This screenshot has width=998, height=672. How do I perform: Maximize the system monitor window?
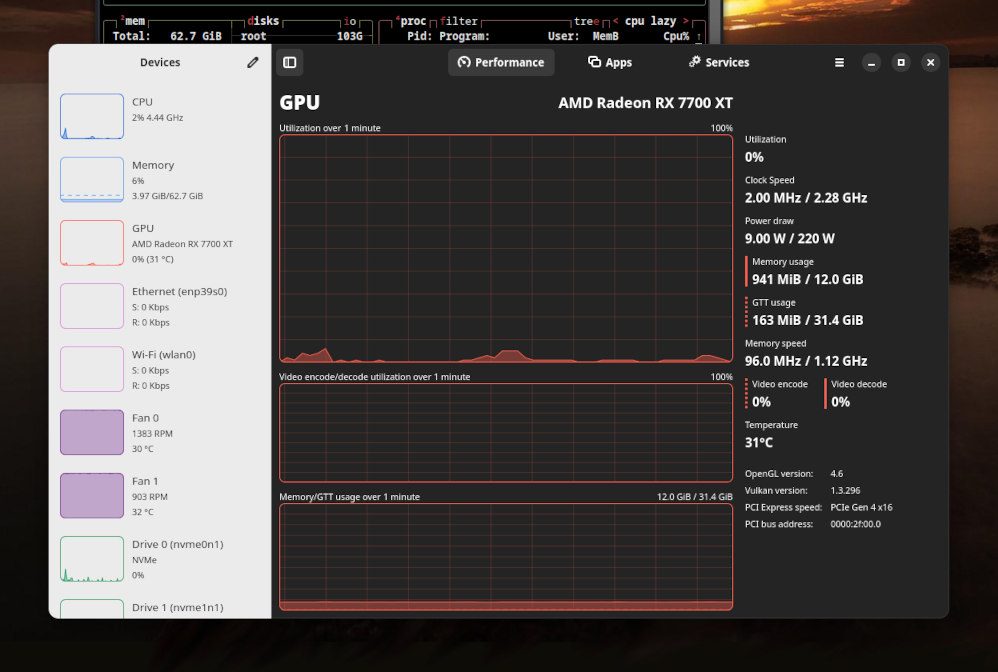point(901,62)
